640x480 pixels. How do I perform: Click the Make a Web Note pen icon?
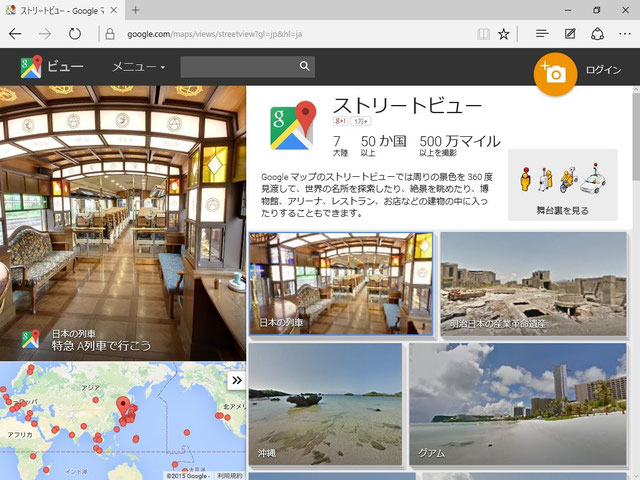[x=570, y=33]
